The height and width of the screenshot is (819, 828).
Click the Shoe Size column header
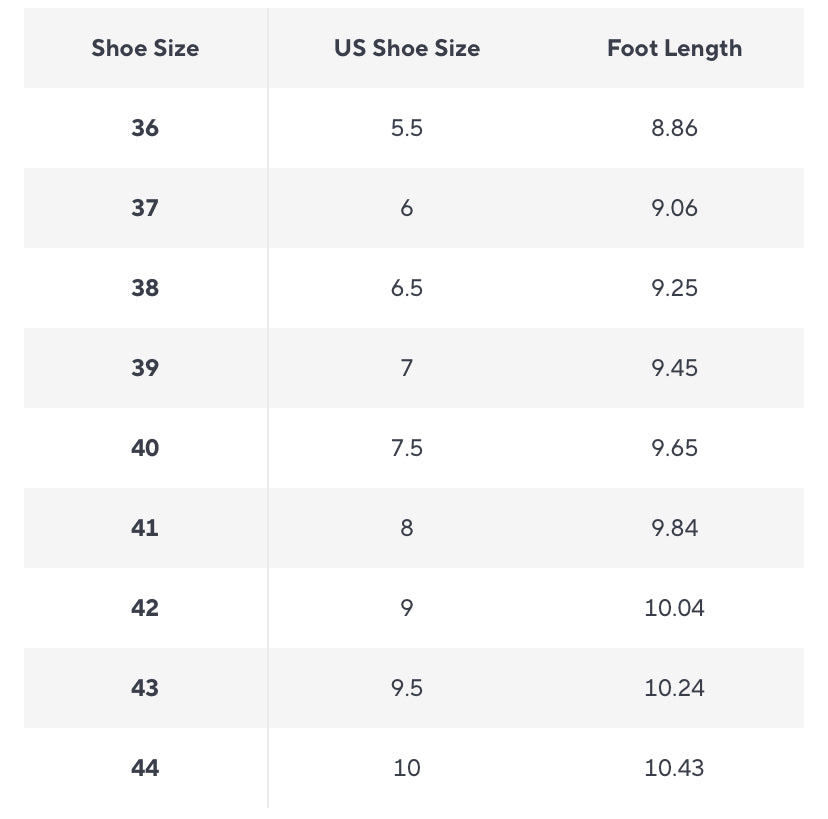pos(145,48)
